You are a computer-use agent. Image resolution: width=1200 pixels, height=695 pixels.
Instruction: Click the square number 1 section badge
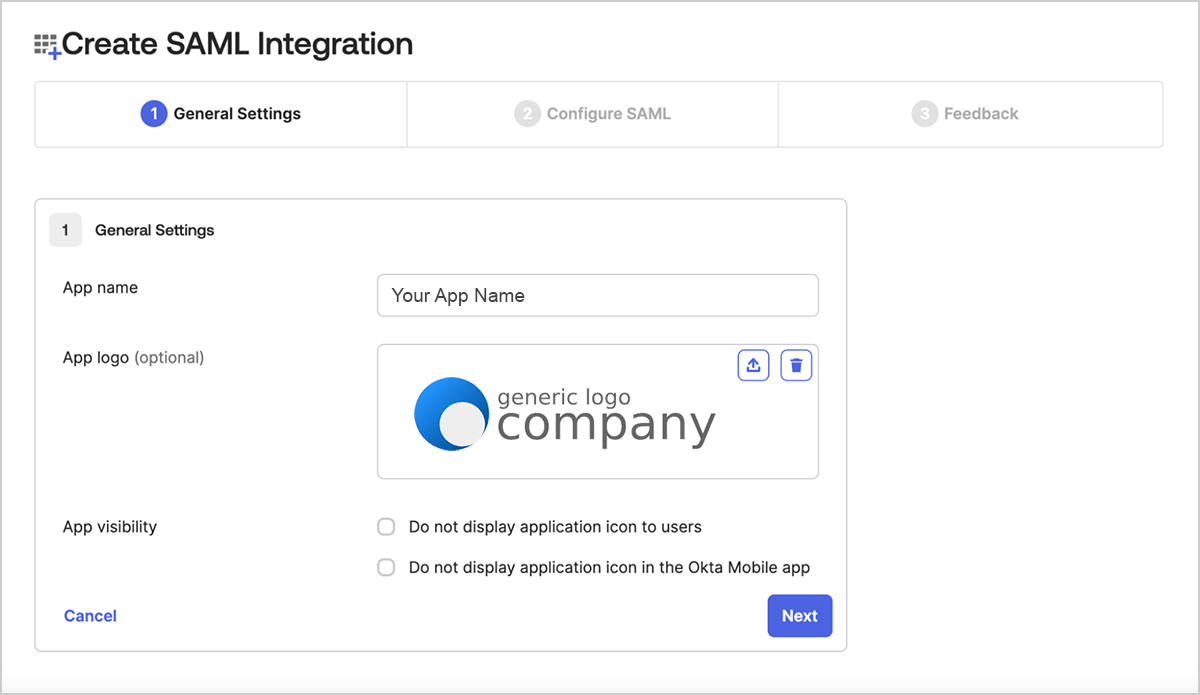pyautogui.click(x=65, y=230)
